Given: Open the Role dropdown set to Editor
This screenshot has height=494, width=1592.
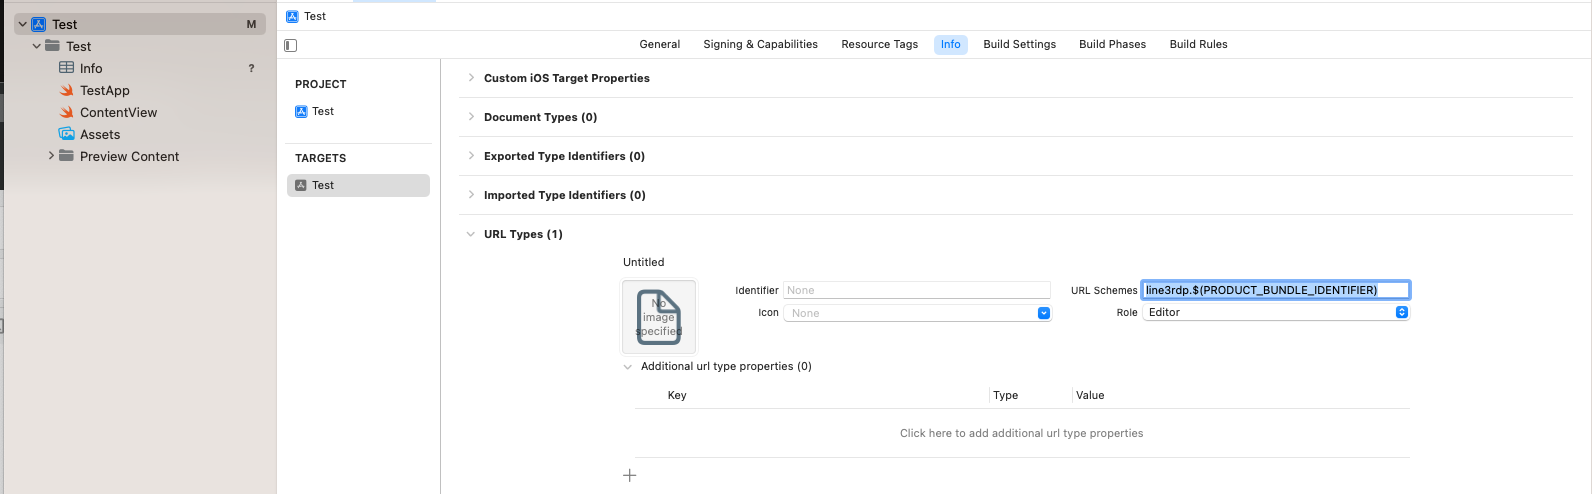Looking at the screenshot, I should click(1276, 312).
